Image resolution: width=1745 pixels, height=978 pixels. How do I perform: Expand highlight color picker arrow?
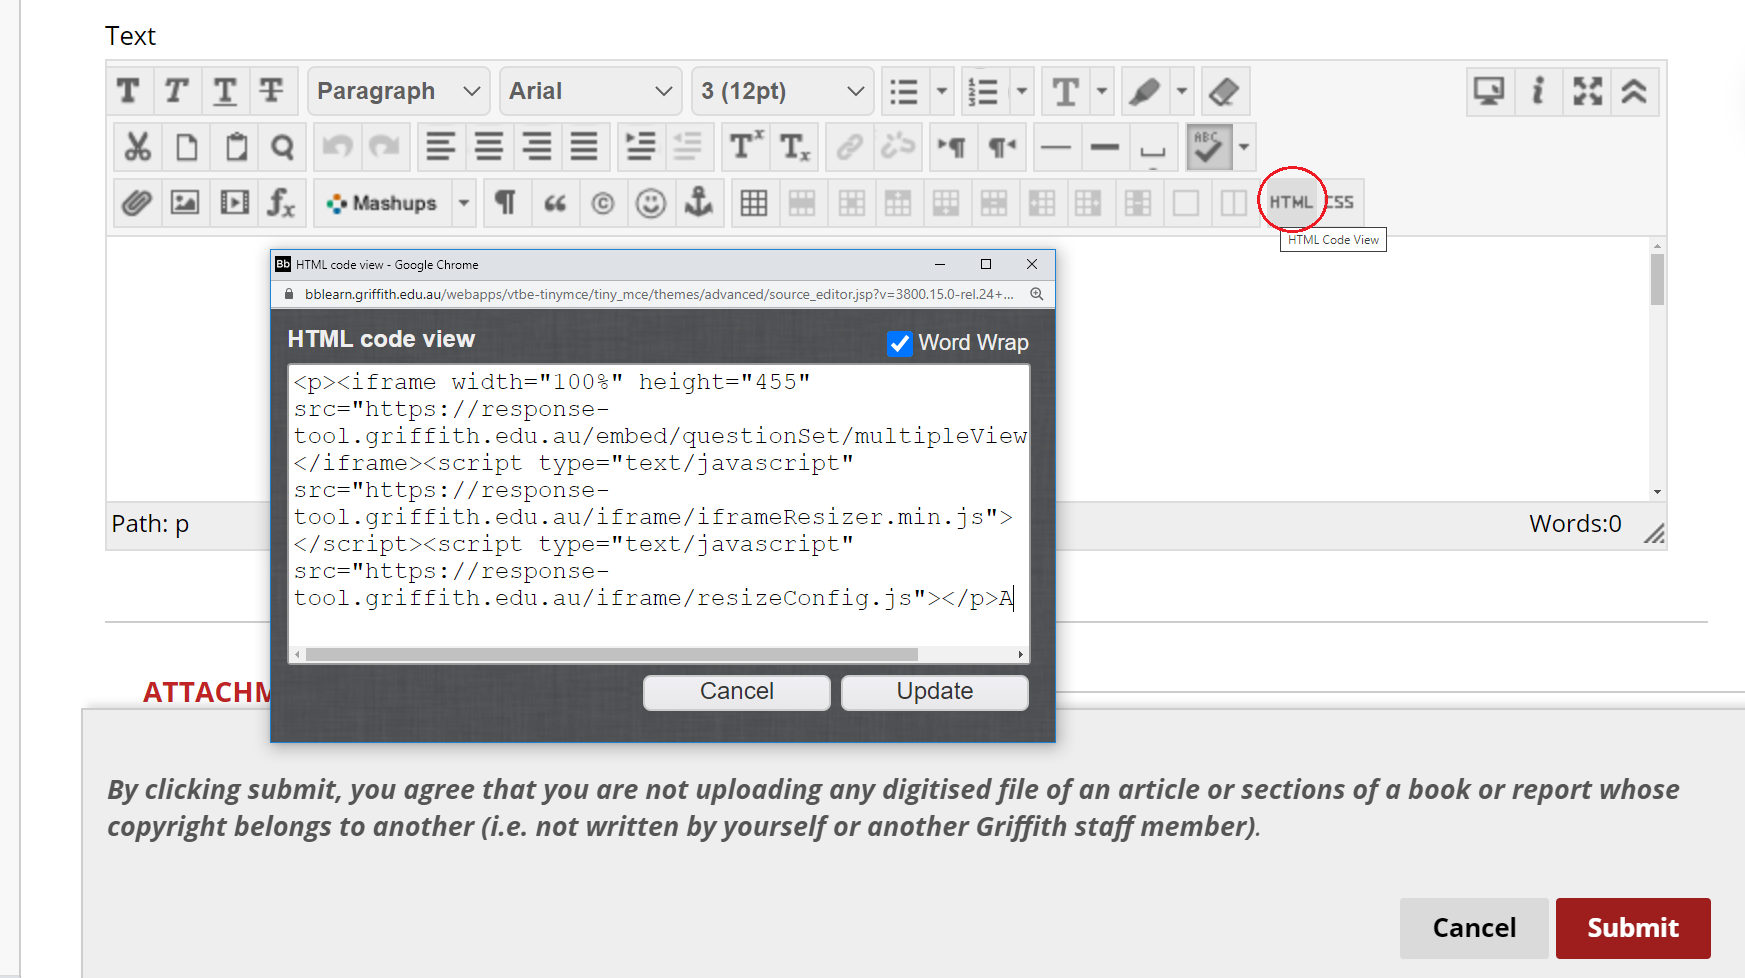[1182, 91]
